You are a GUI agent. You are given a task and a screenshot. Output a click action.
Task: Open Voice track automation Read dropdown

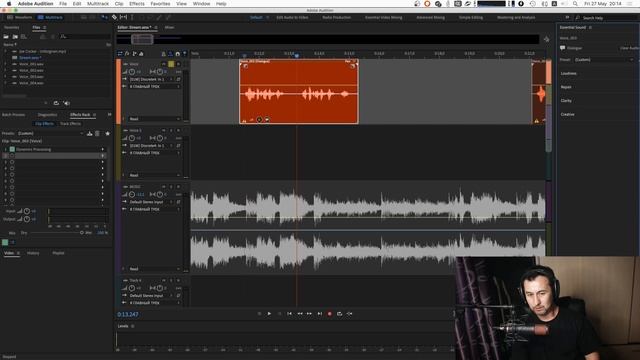click(x=154, y=119)
